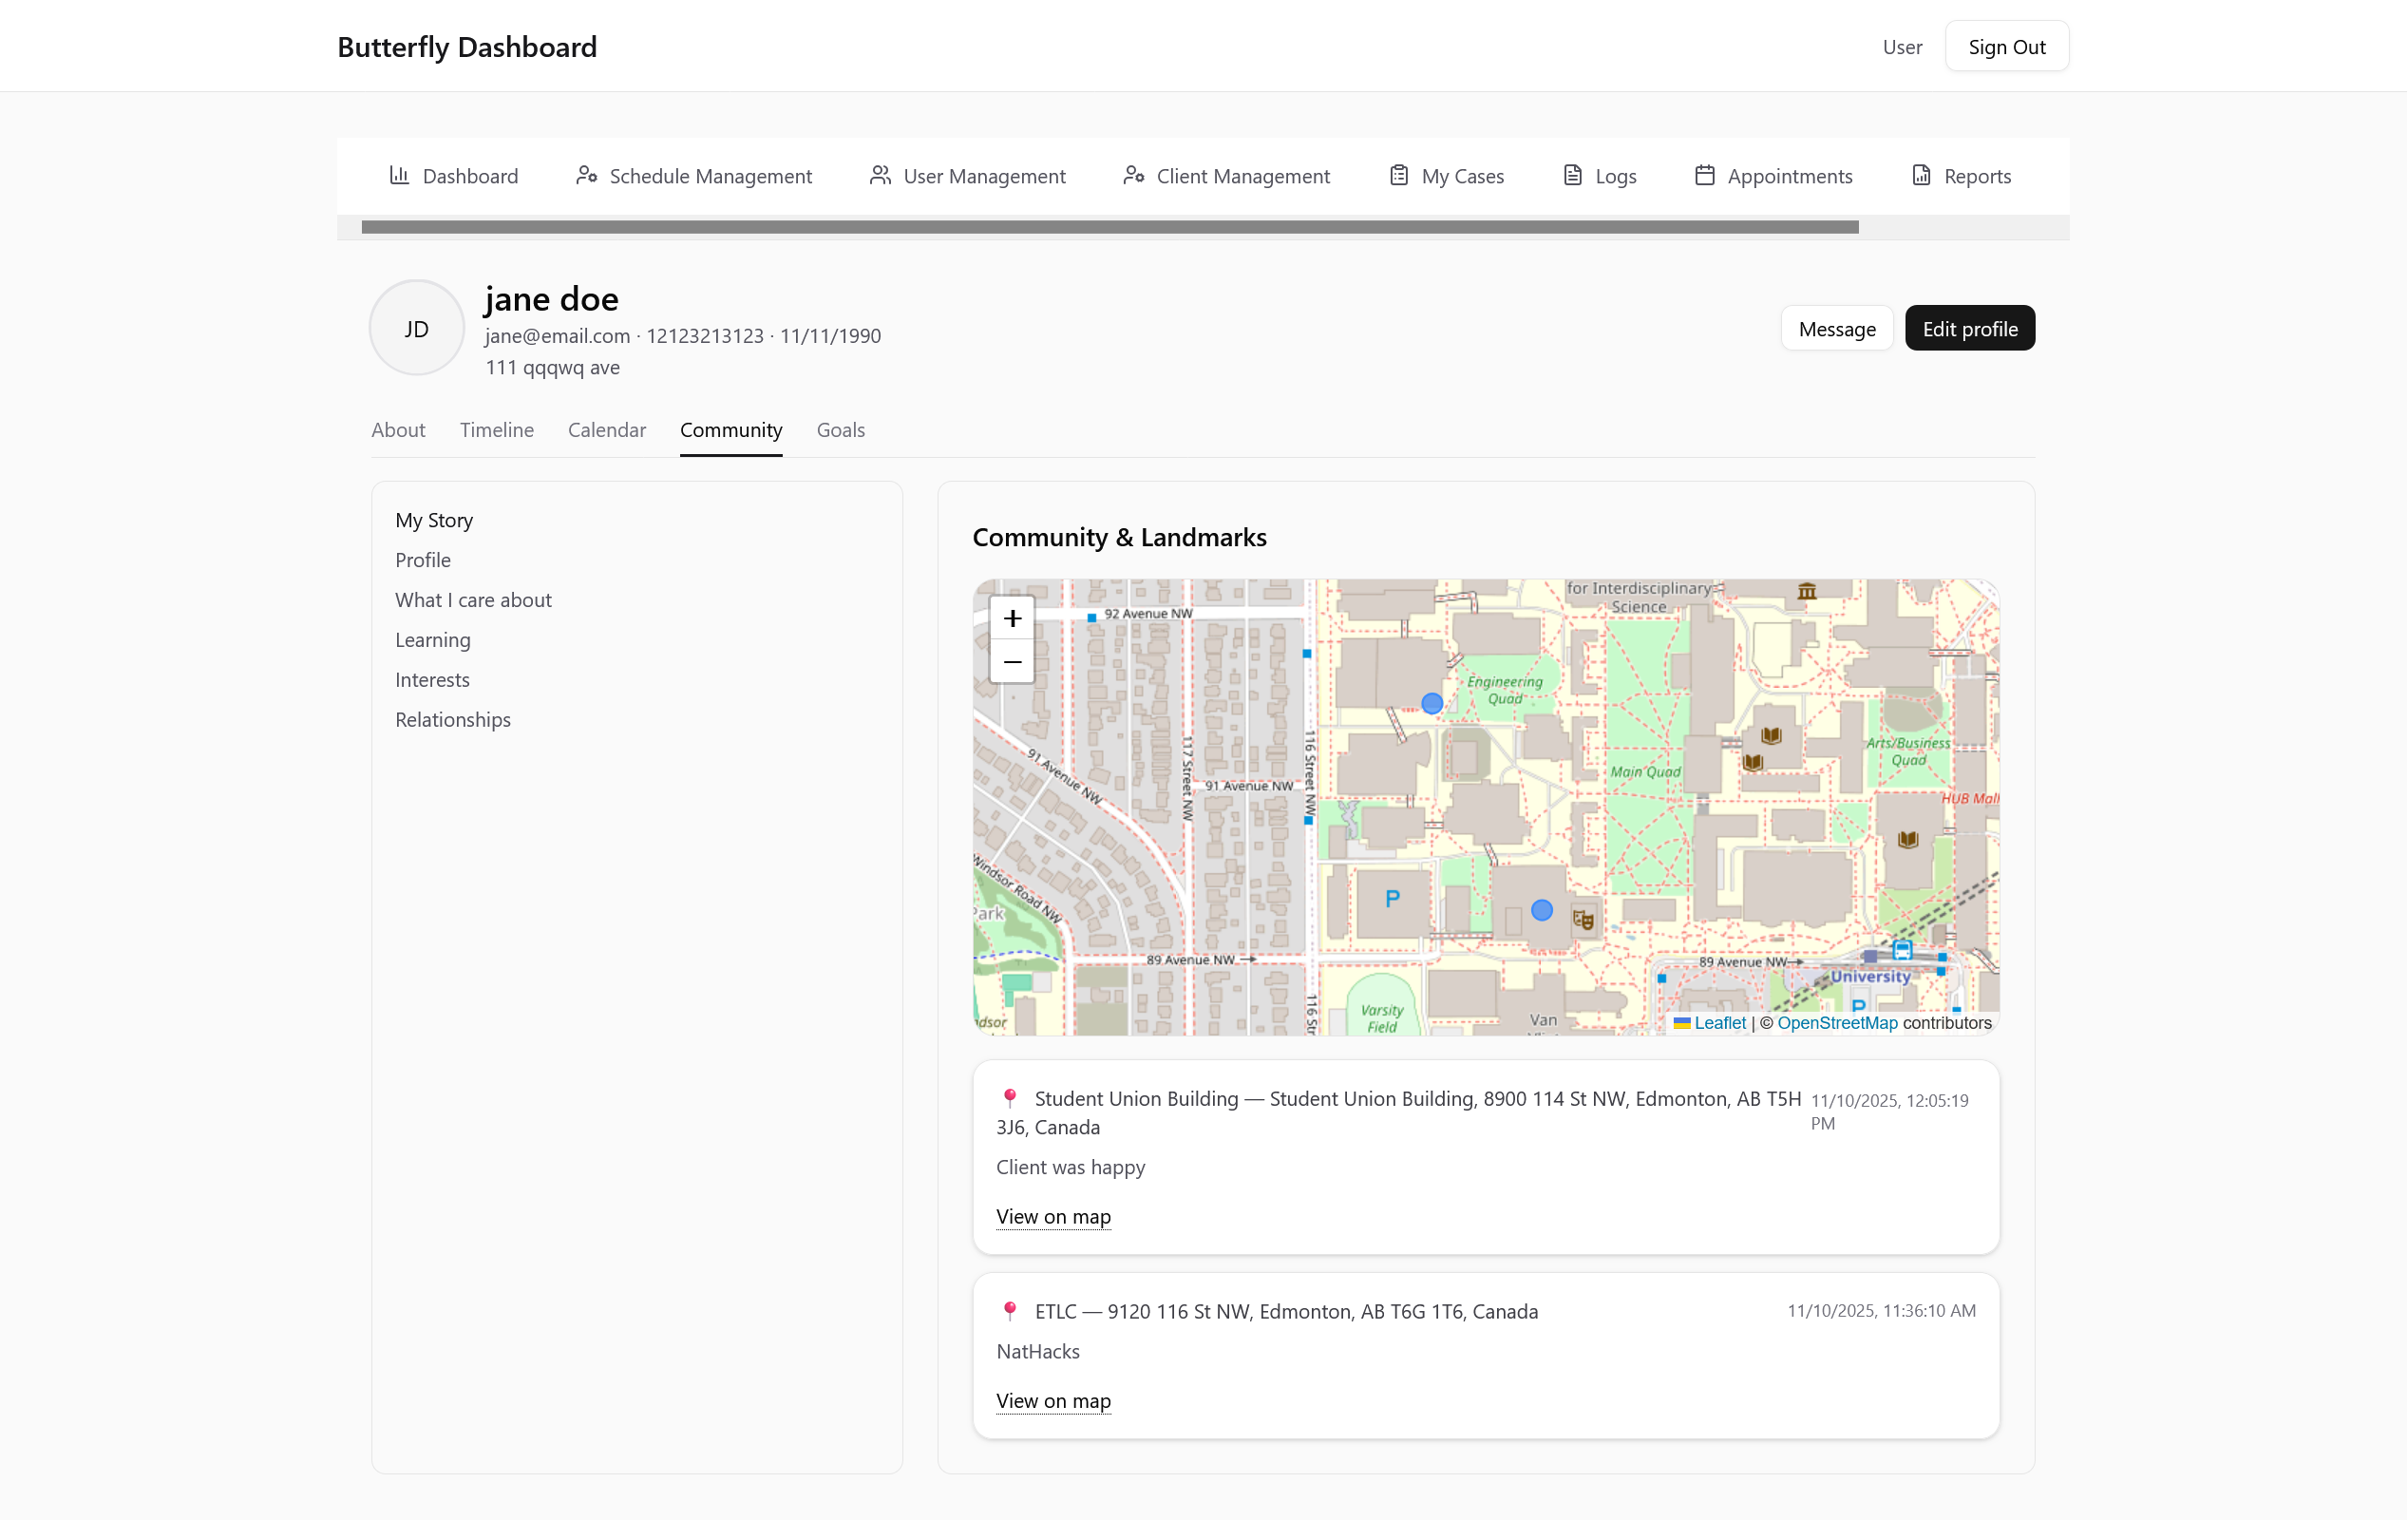Click the Logs document icon
Screen dimensions: 2408x1520
click(1572, 175)
